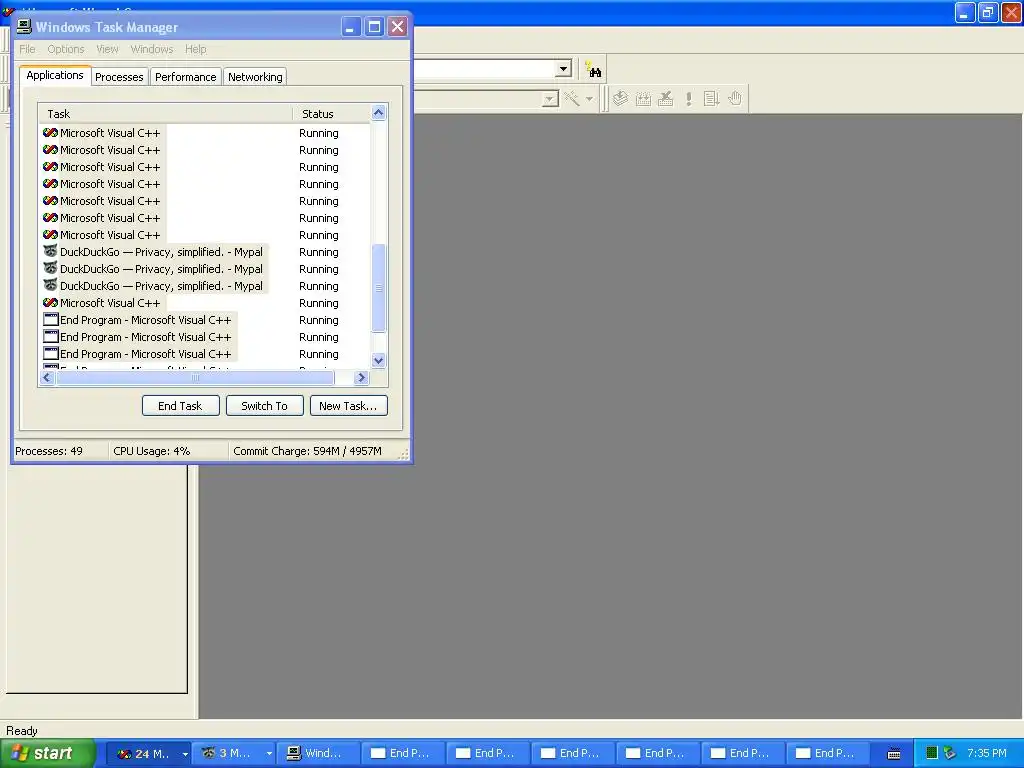The image size is (1024, 768).
Task: Click the Execute Program exclamation mark icon
Action: tap(688, 99)
